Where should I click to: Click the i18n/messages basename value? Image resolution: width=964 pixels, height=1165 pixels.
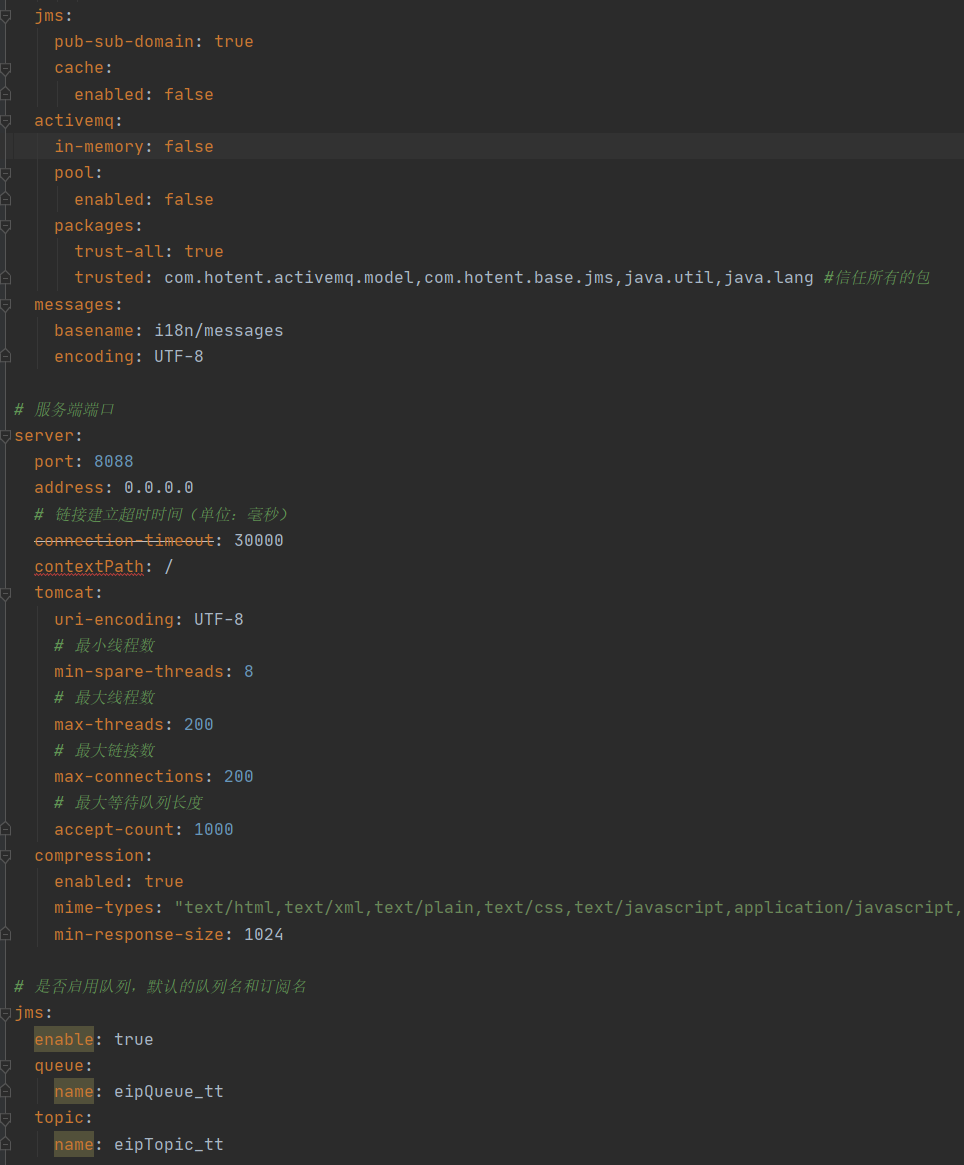point(218,331)
